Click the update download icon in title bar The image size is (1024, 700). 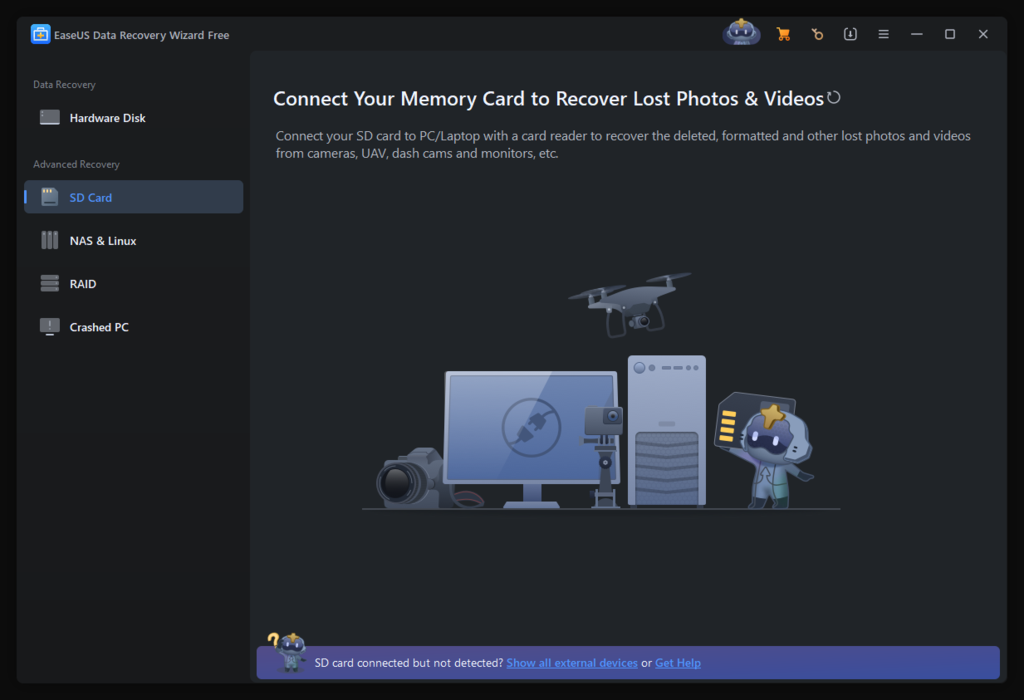point(850,34)
